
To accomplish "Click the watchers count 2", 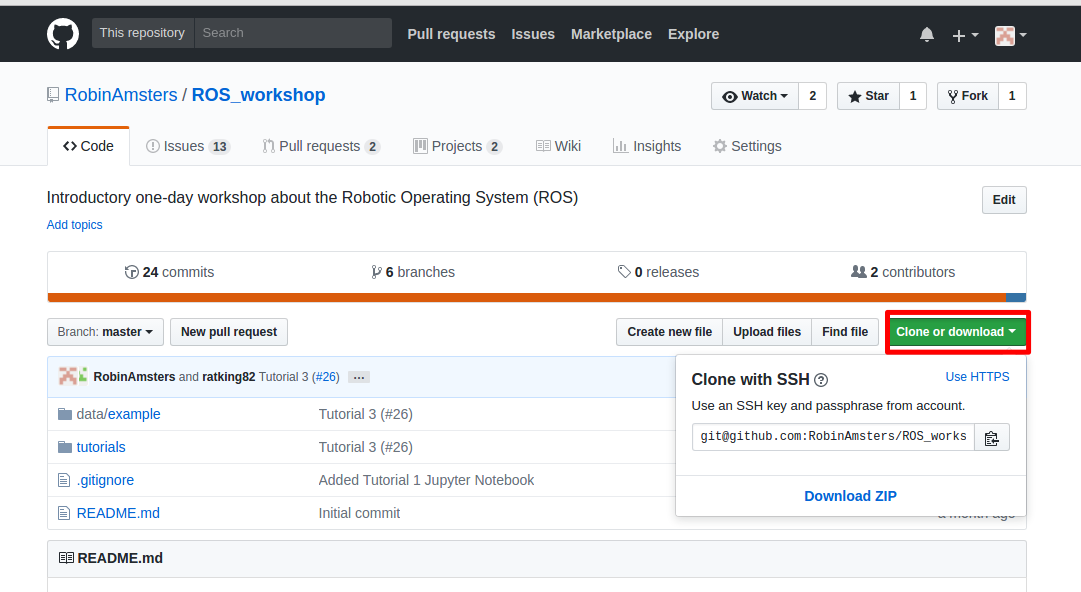I will (x=812, y=96).
